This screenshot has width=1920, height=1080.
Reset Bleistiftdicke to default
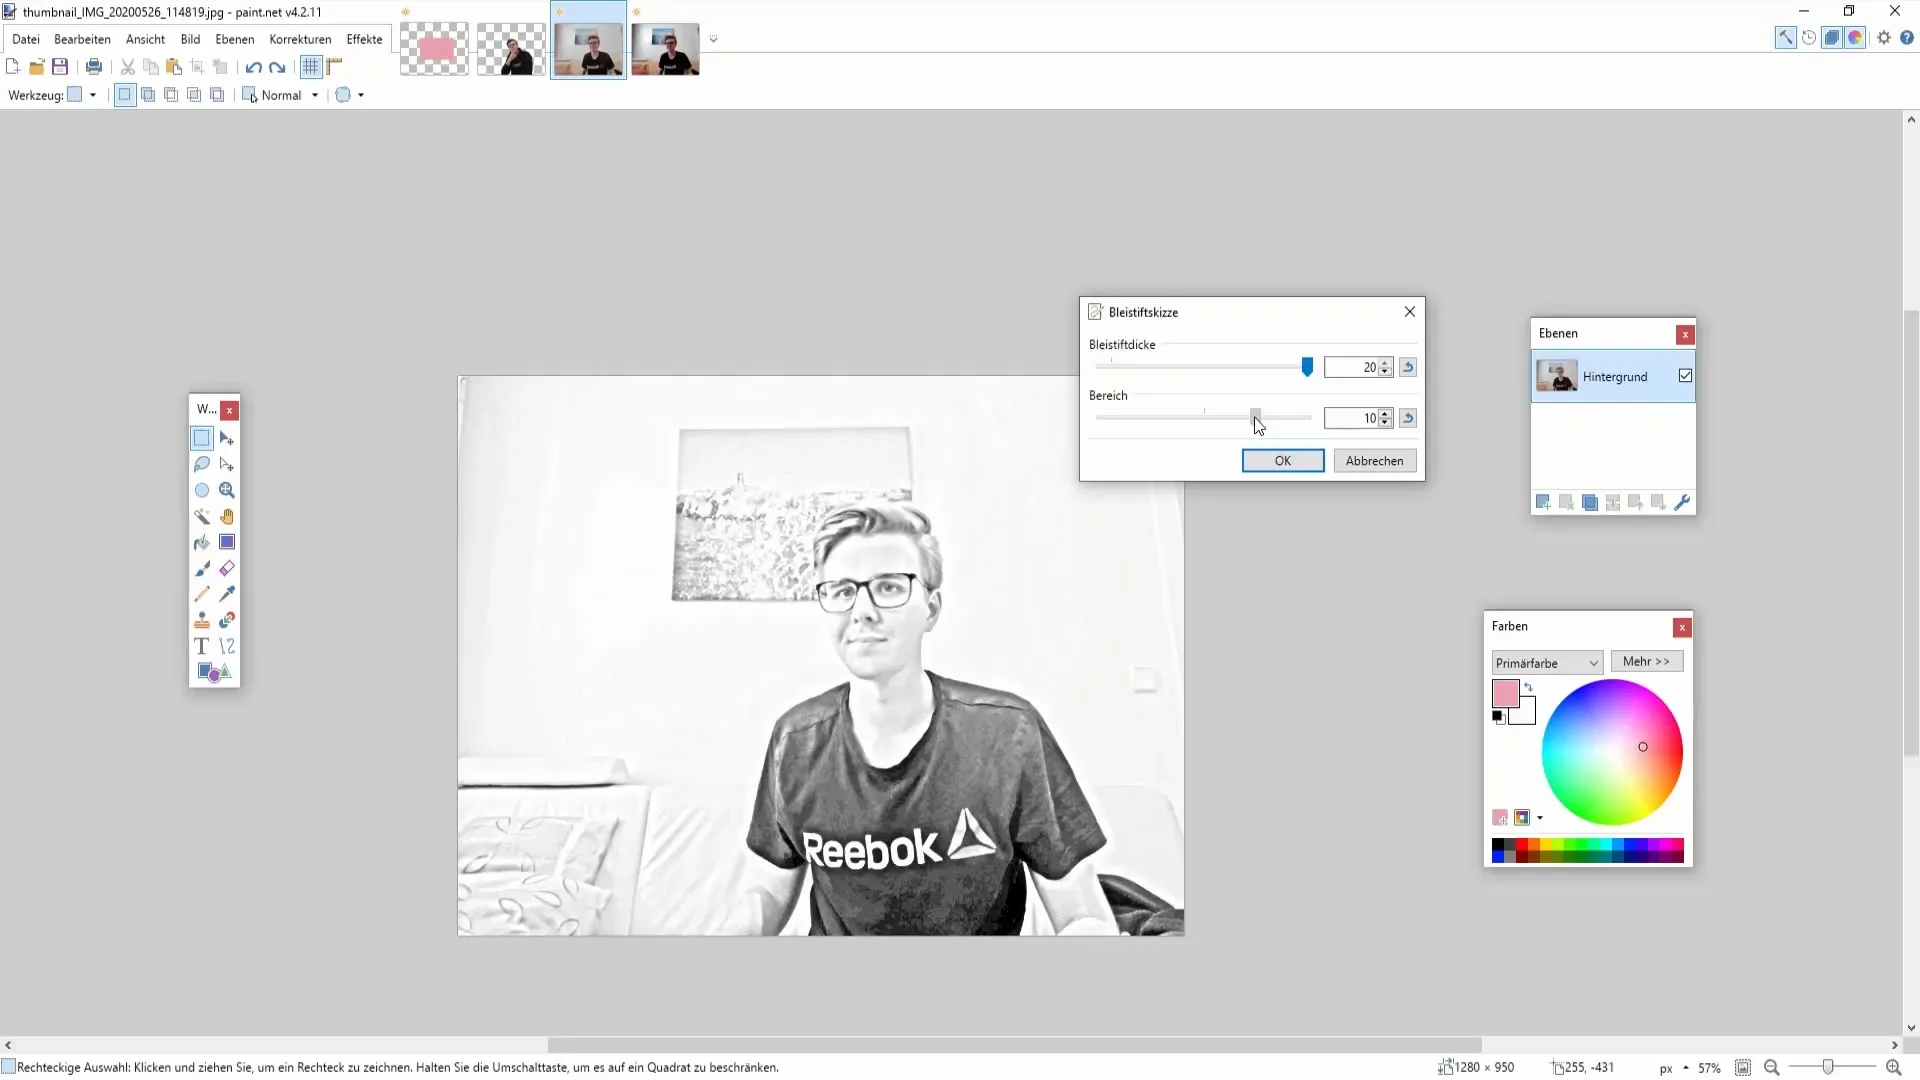coord(1407,367)
